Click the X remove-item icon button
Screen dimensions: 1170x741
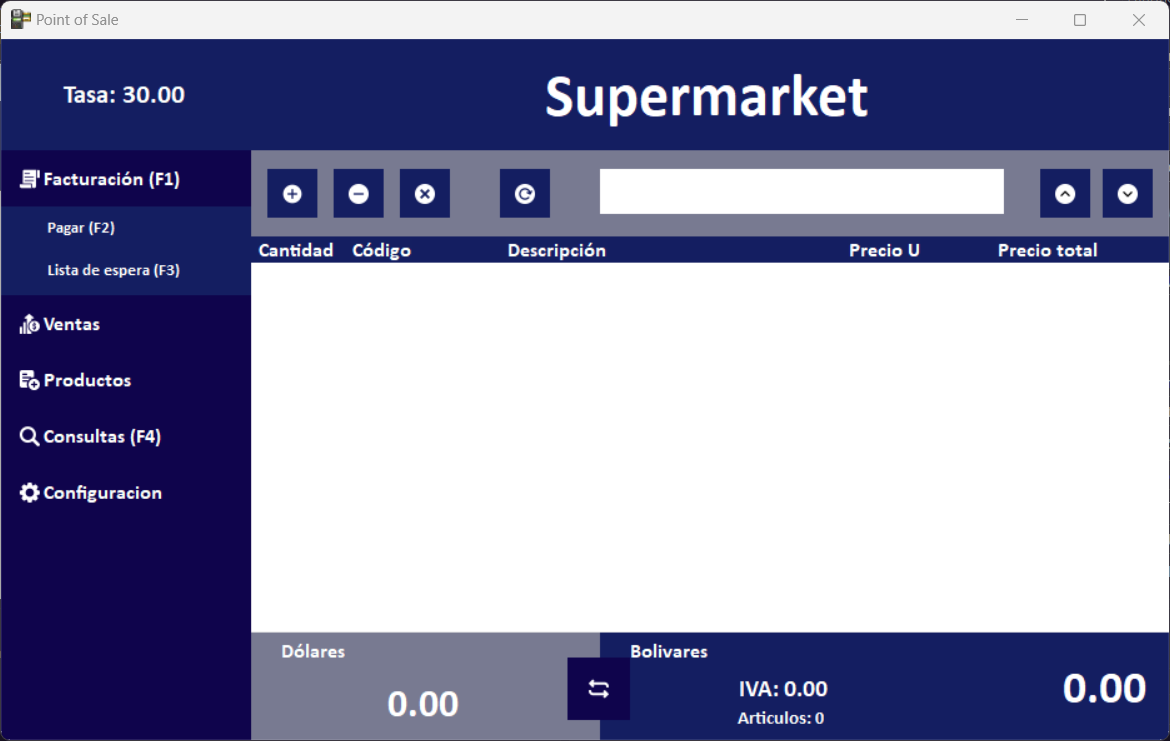[425, 194]
